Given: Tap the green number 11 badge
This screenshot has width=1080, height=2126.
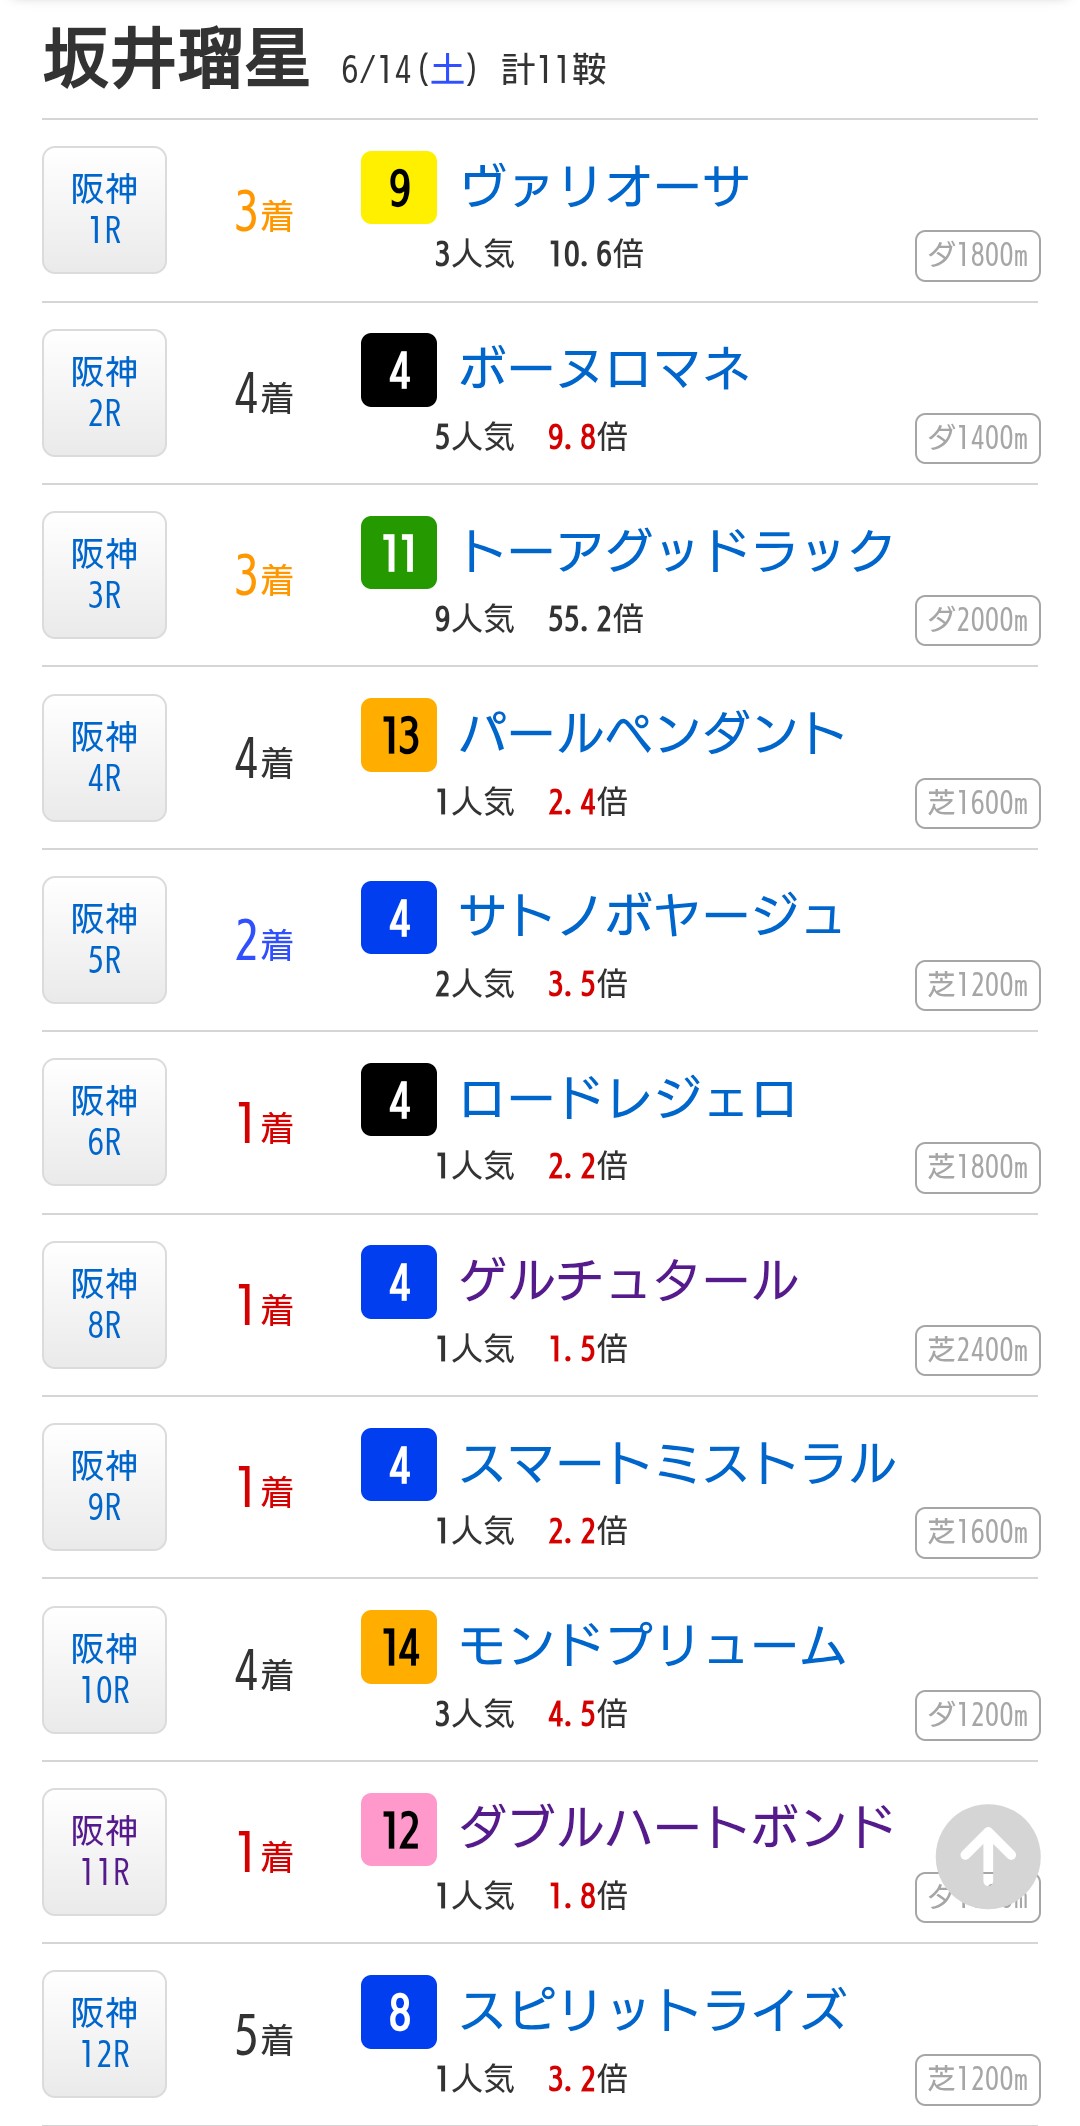Looking at the screenshot, I should (399, 552).
